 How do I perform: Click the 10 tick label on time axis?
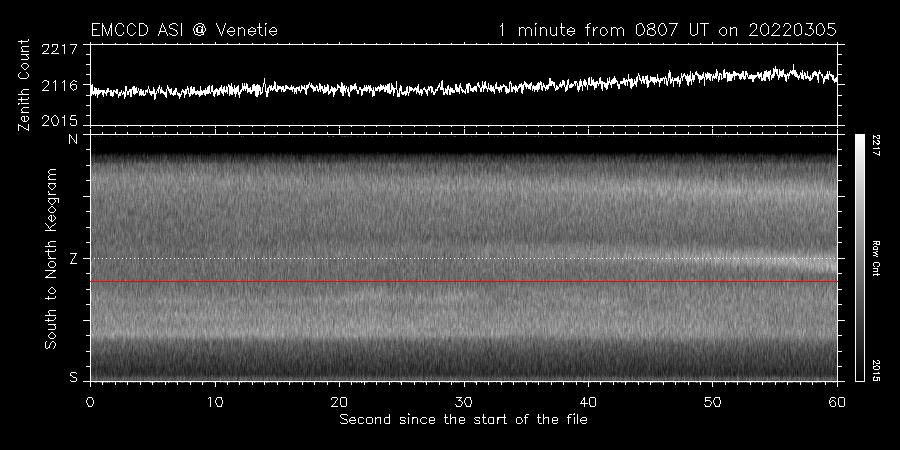pyautogui.click(x=215, y=402)
